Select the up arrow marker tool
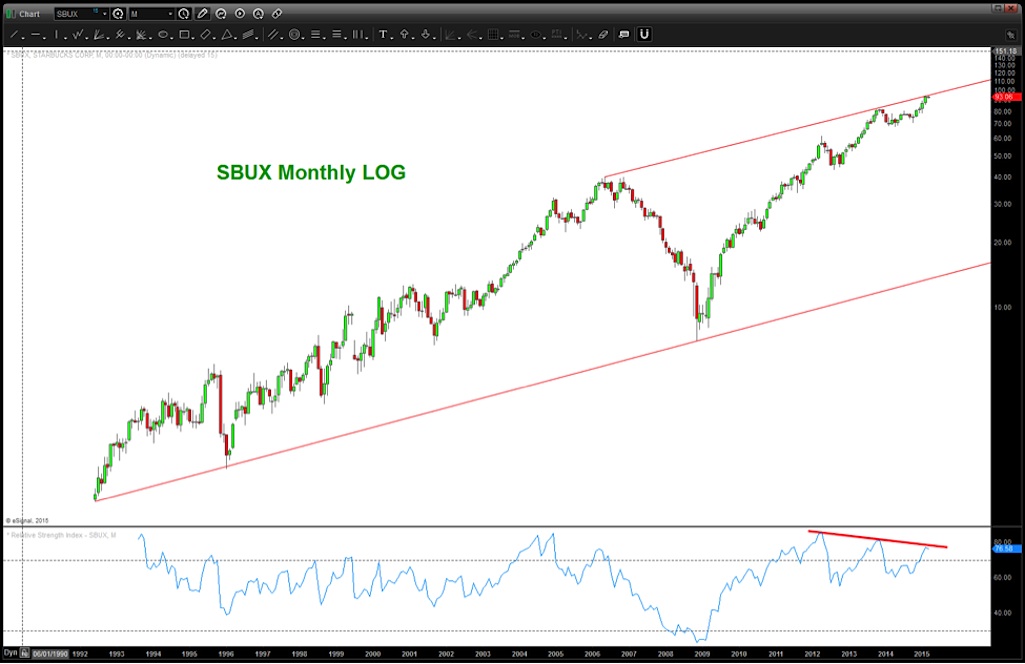Viewport: 1025px width, 664px height. pyautogui.click(x=405, y=35)
